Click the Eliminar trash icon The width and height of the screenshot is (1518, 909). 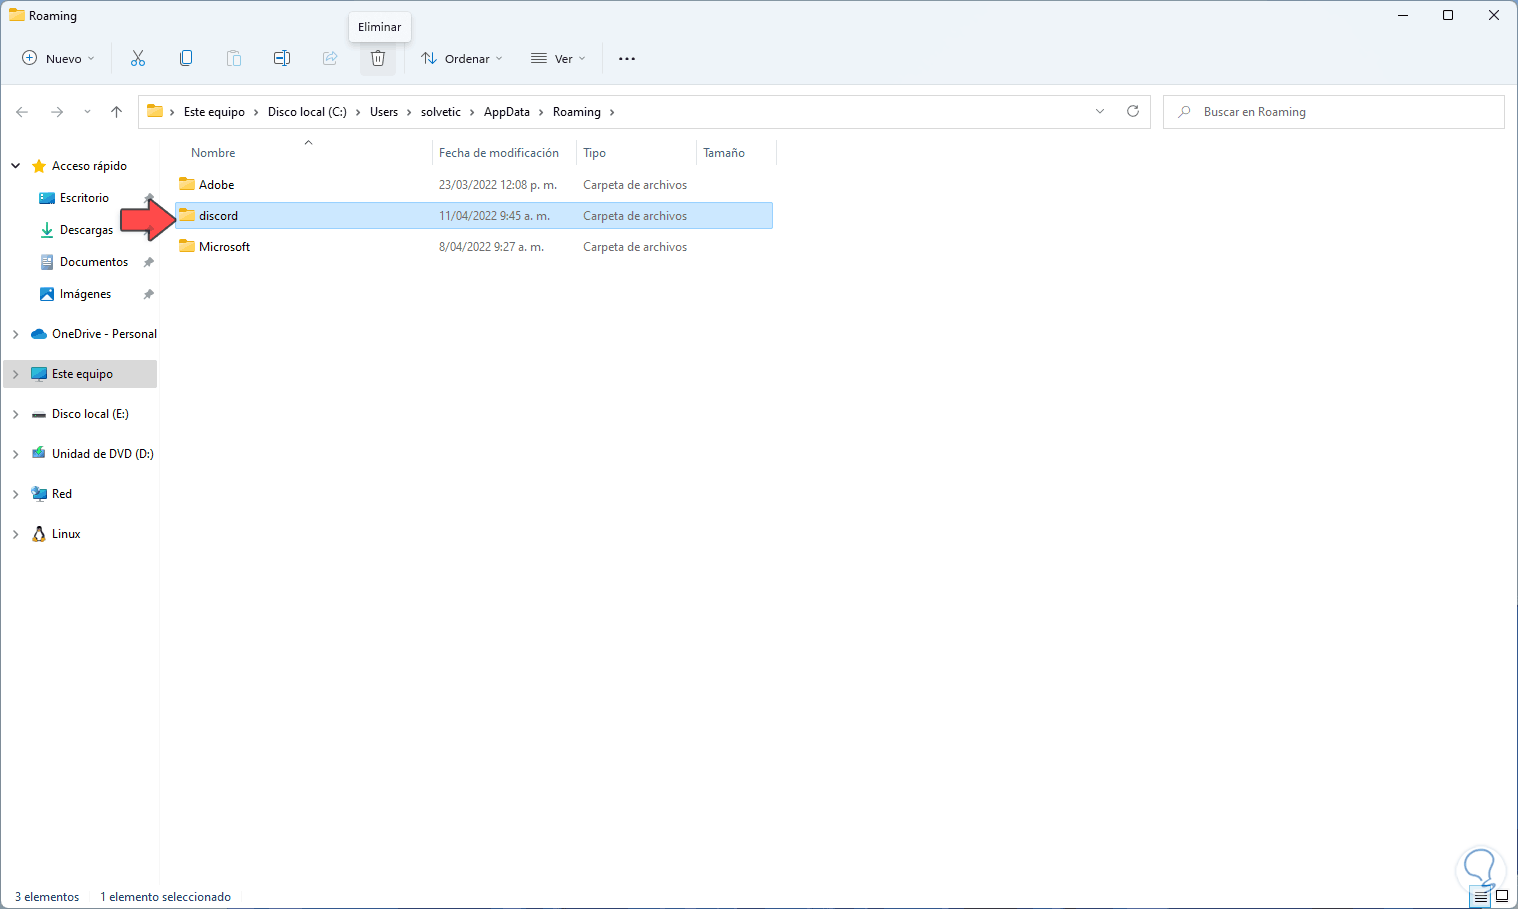click(x=378, y=58)
